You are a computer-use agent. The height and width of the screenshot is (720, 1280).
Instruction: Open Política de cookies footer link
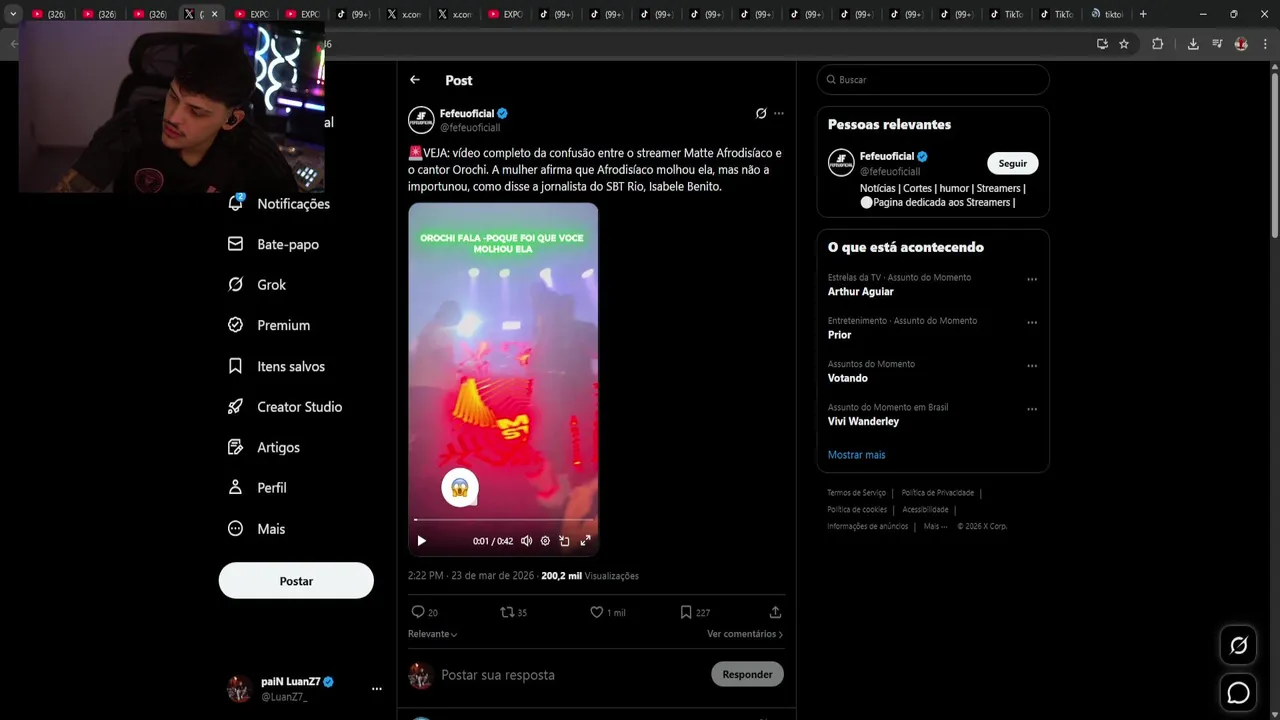(857, 510)
